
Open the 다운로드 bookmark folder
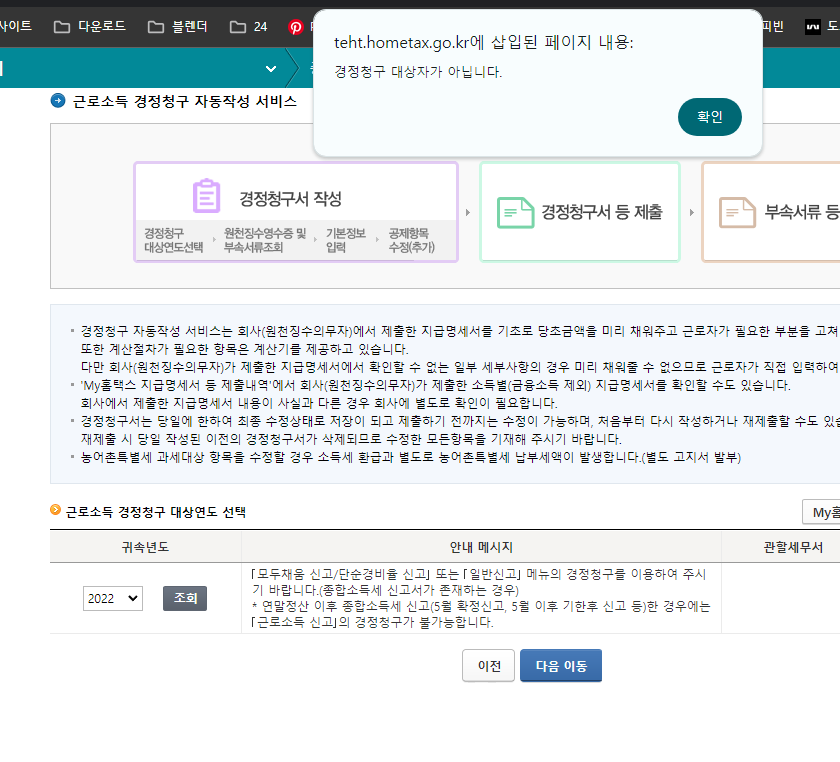pos(90,26)
